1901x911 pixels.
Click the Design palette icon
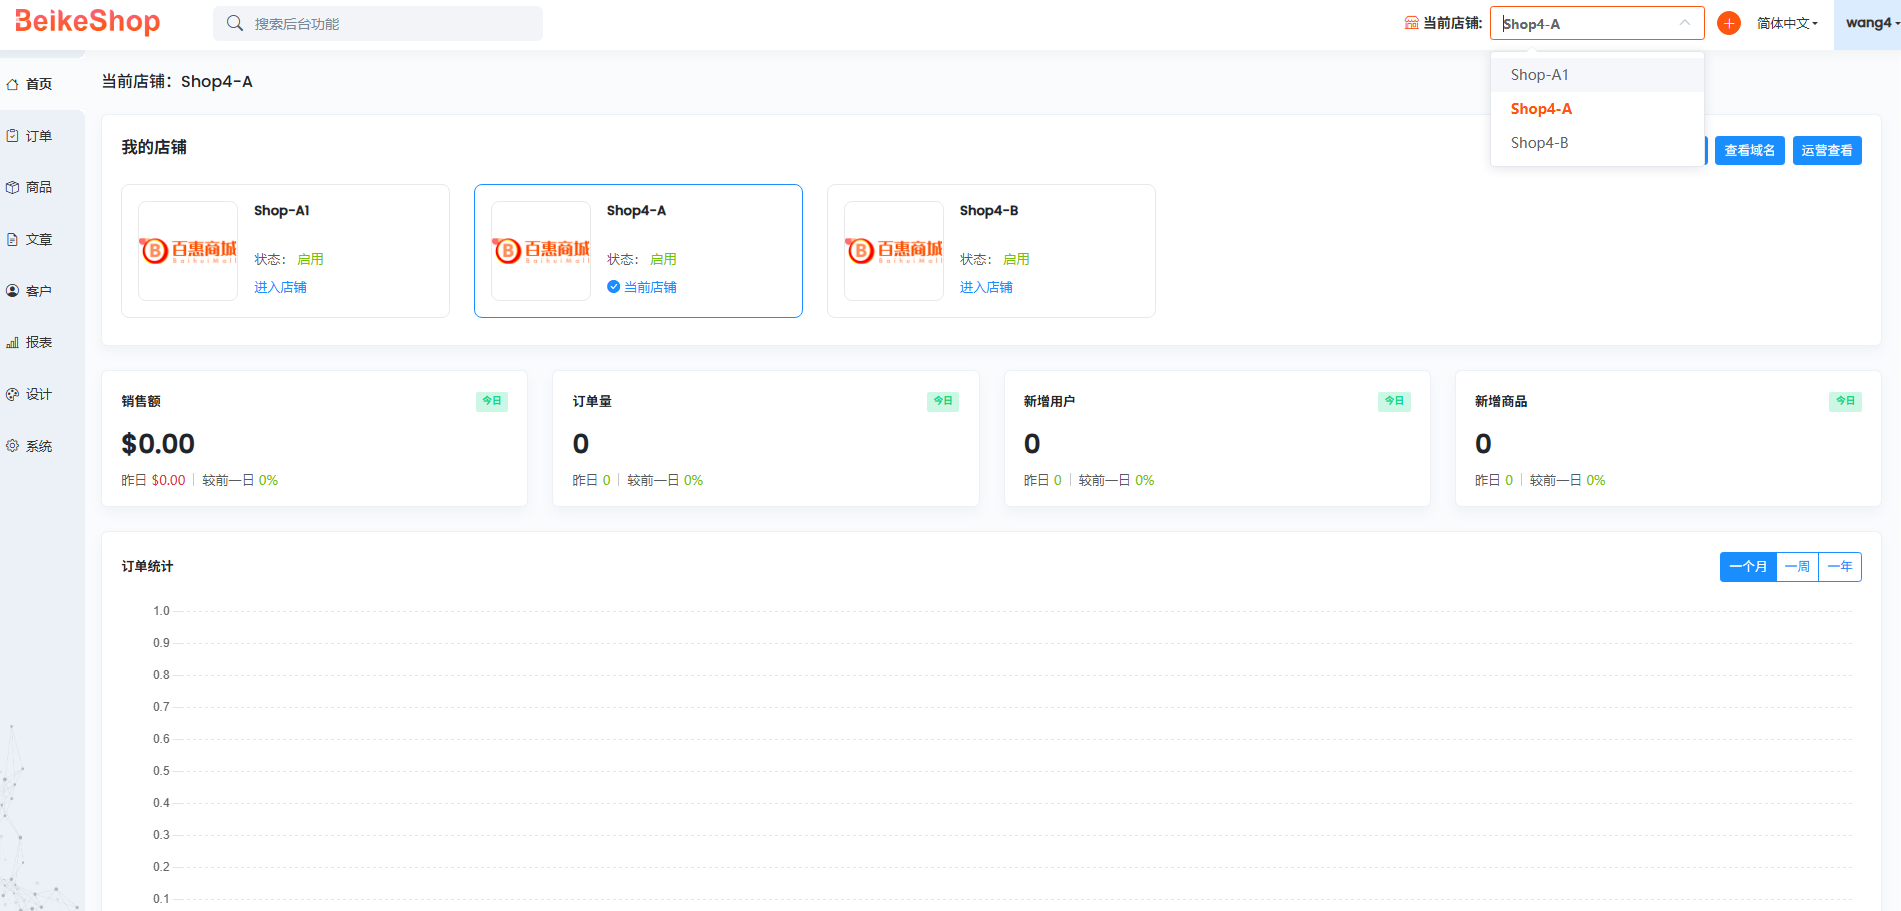tap(13, 395)
